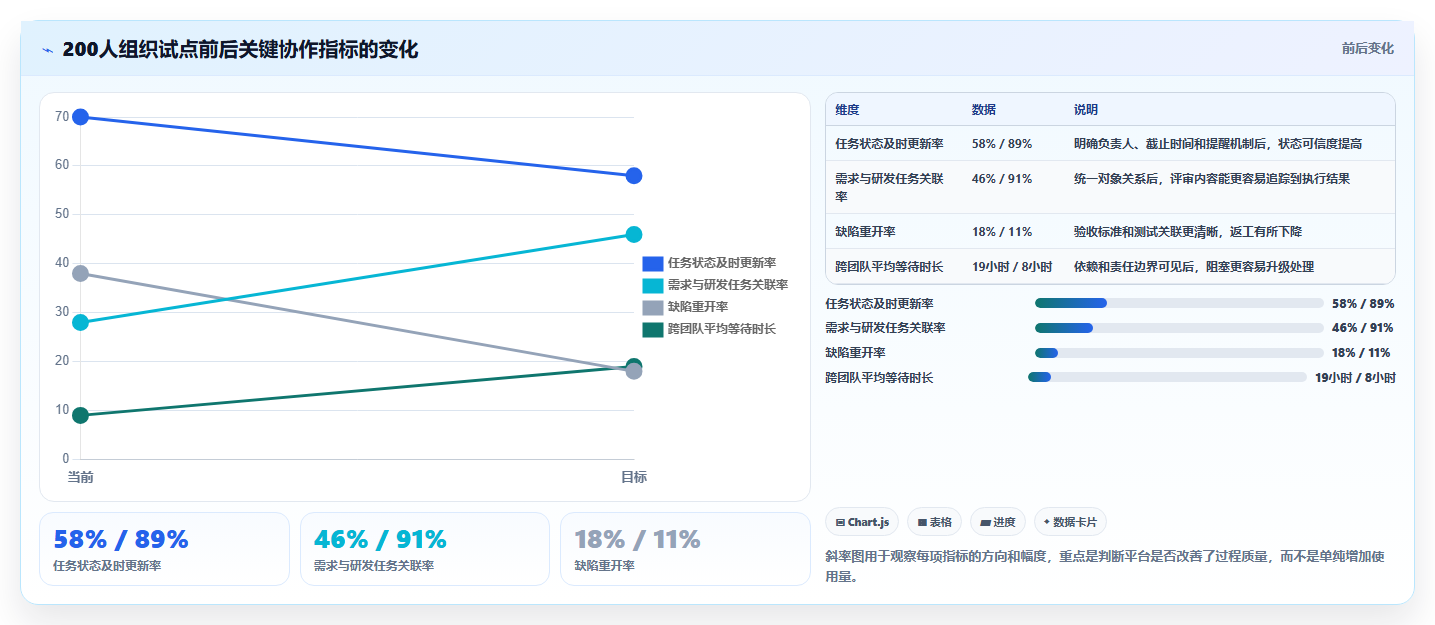Click the 维度 column header
This screenshot has width=1435, height=625.
click(847, 110)
